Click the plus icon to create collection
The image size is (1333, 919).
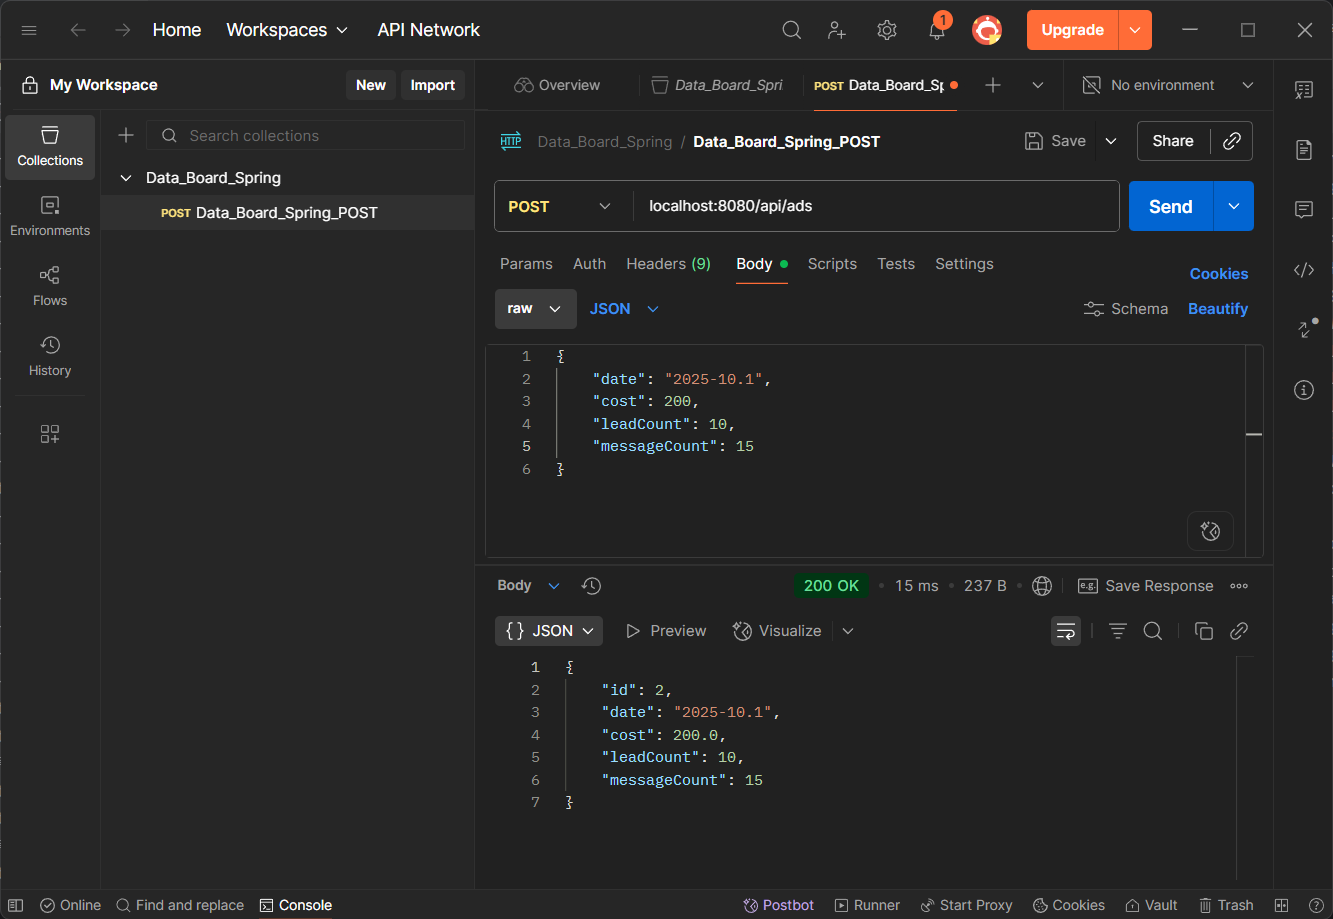coord(126,135)
